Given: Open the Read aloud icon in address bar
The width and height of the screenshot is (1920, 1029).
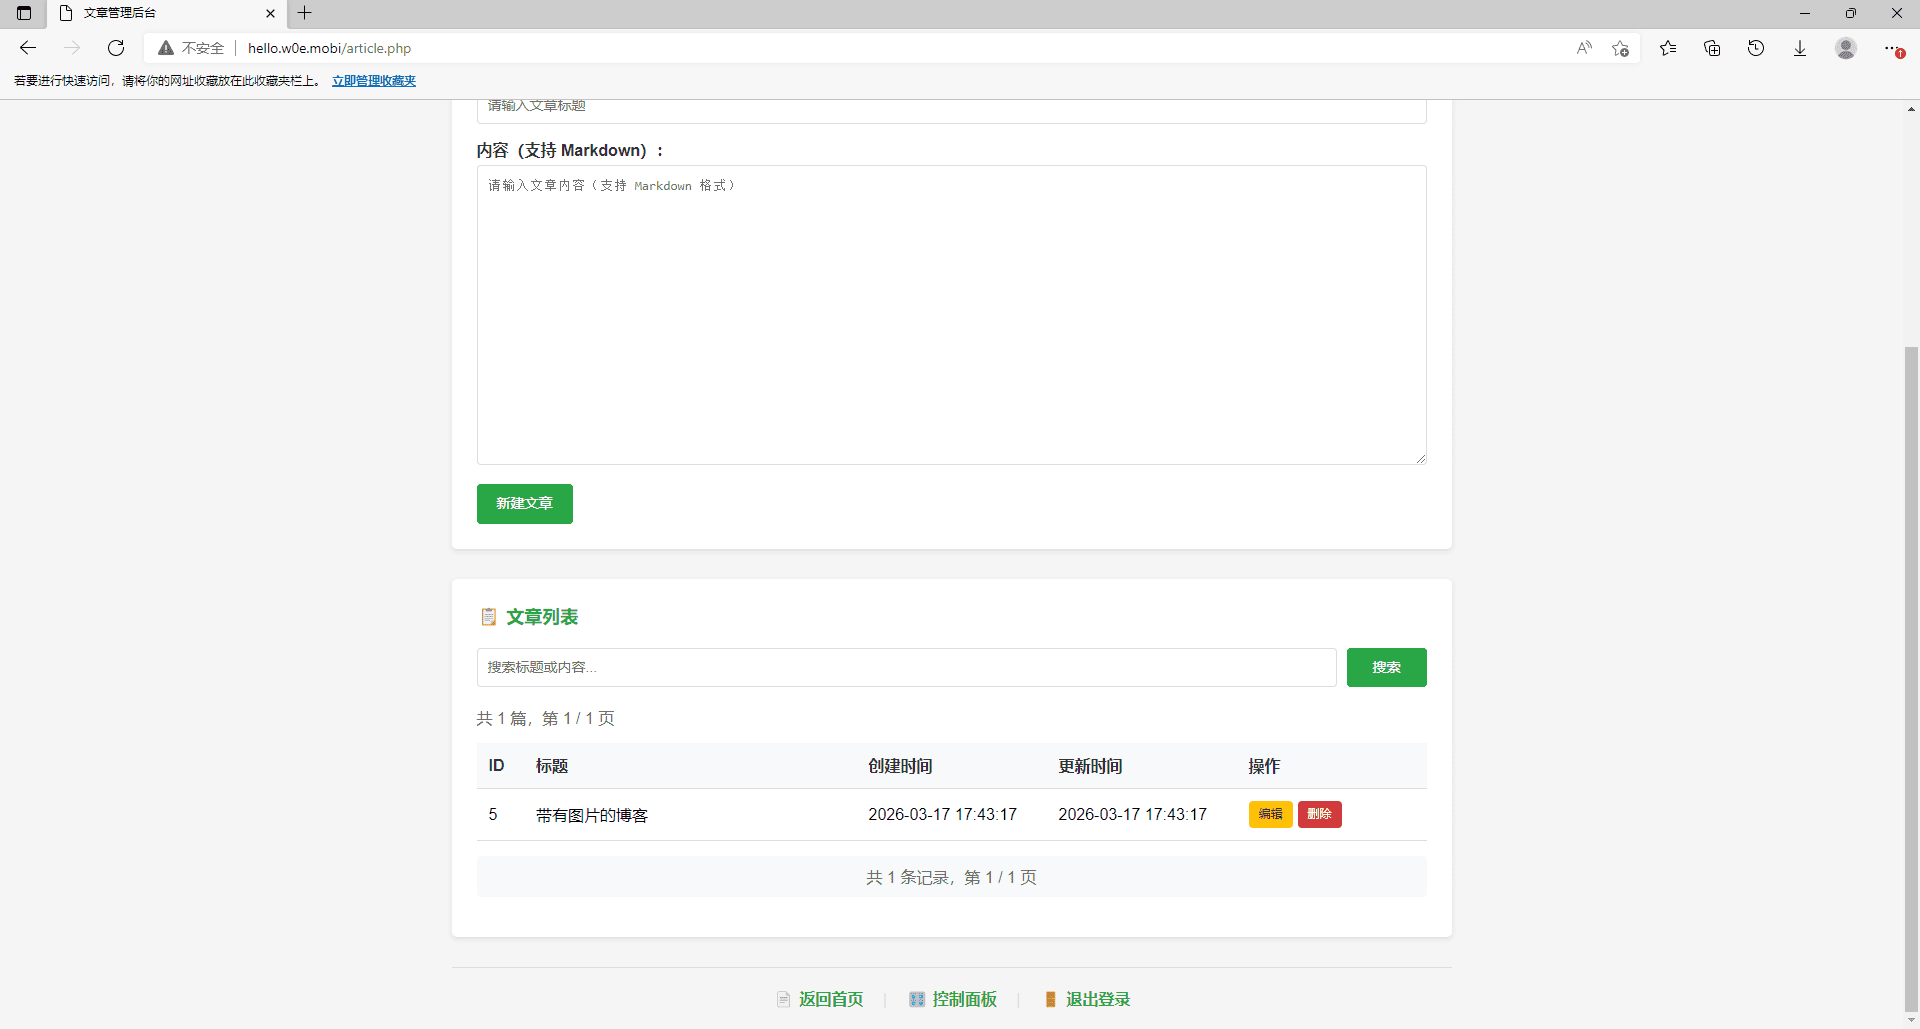Looking at the screenshot, I should coord(1583,48).
